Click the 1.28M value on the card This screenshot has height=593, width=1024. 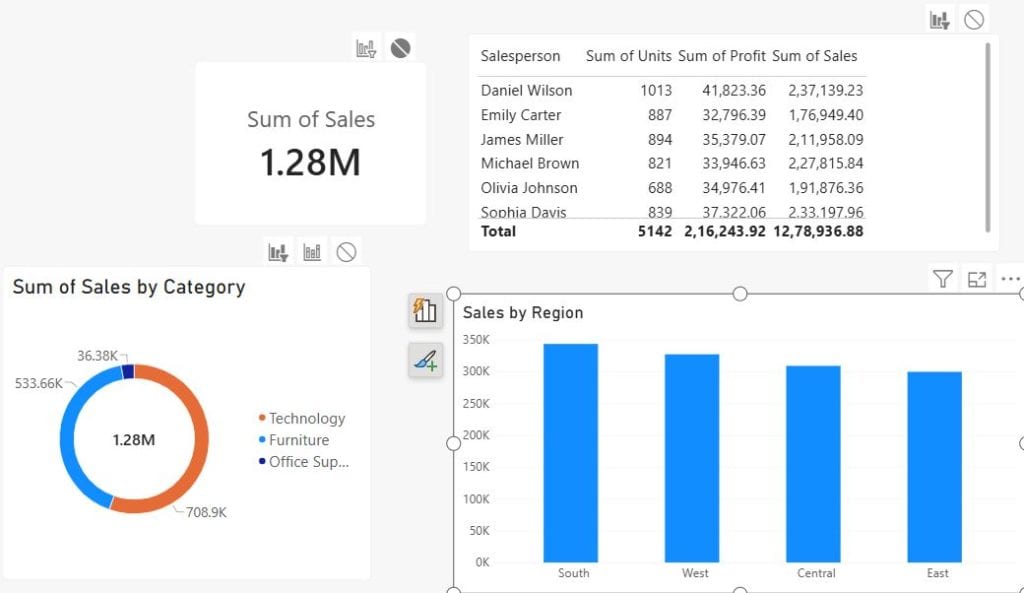[311, 163]
